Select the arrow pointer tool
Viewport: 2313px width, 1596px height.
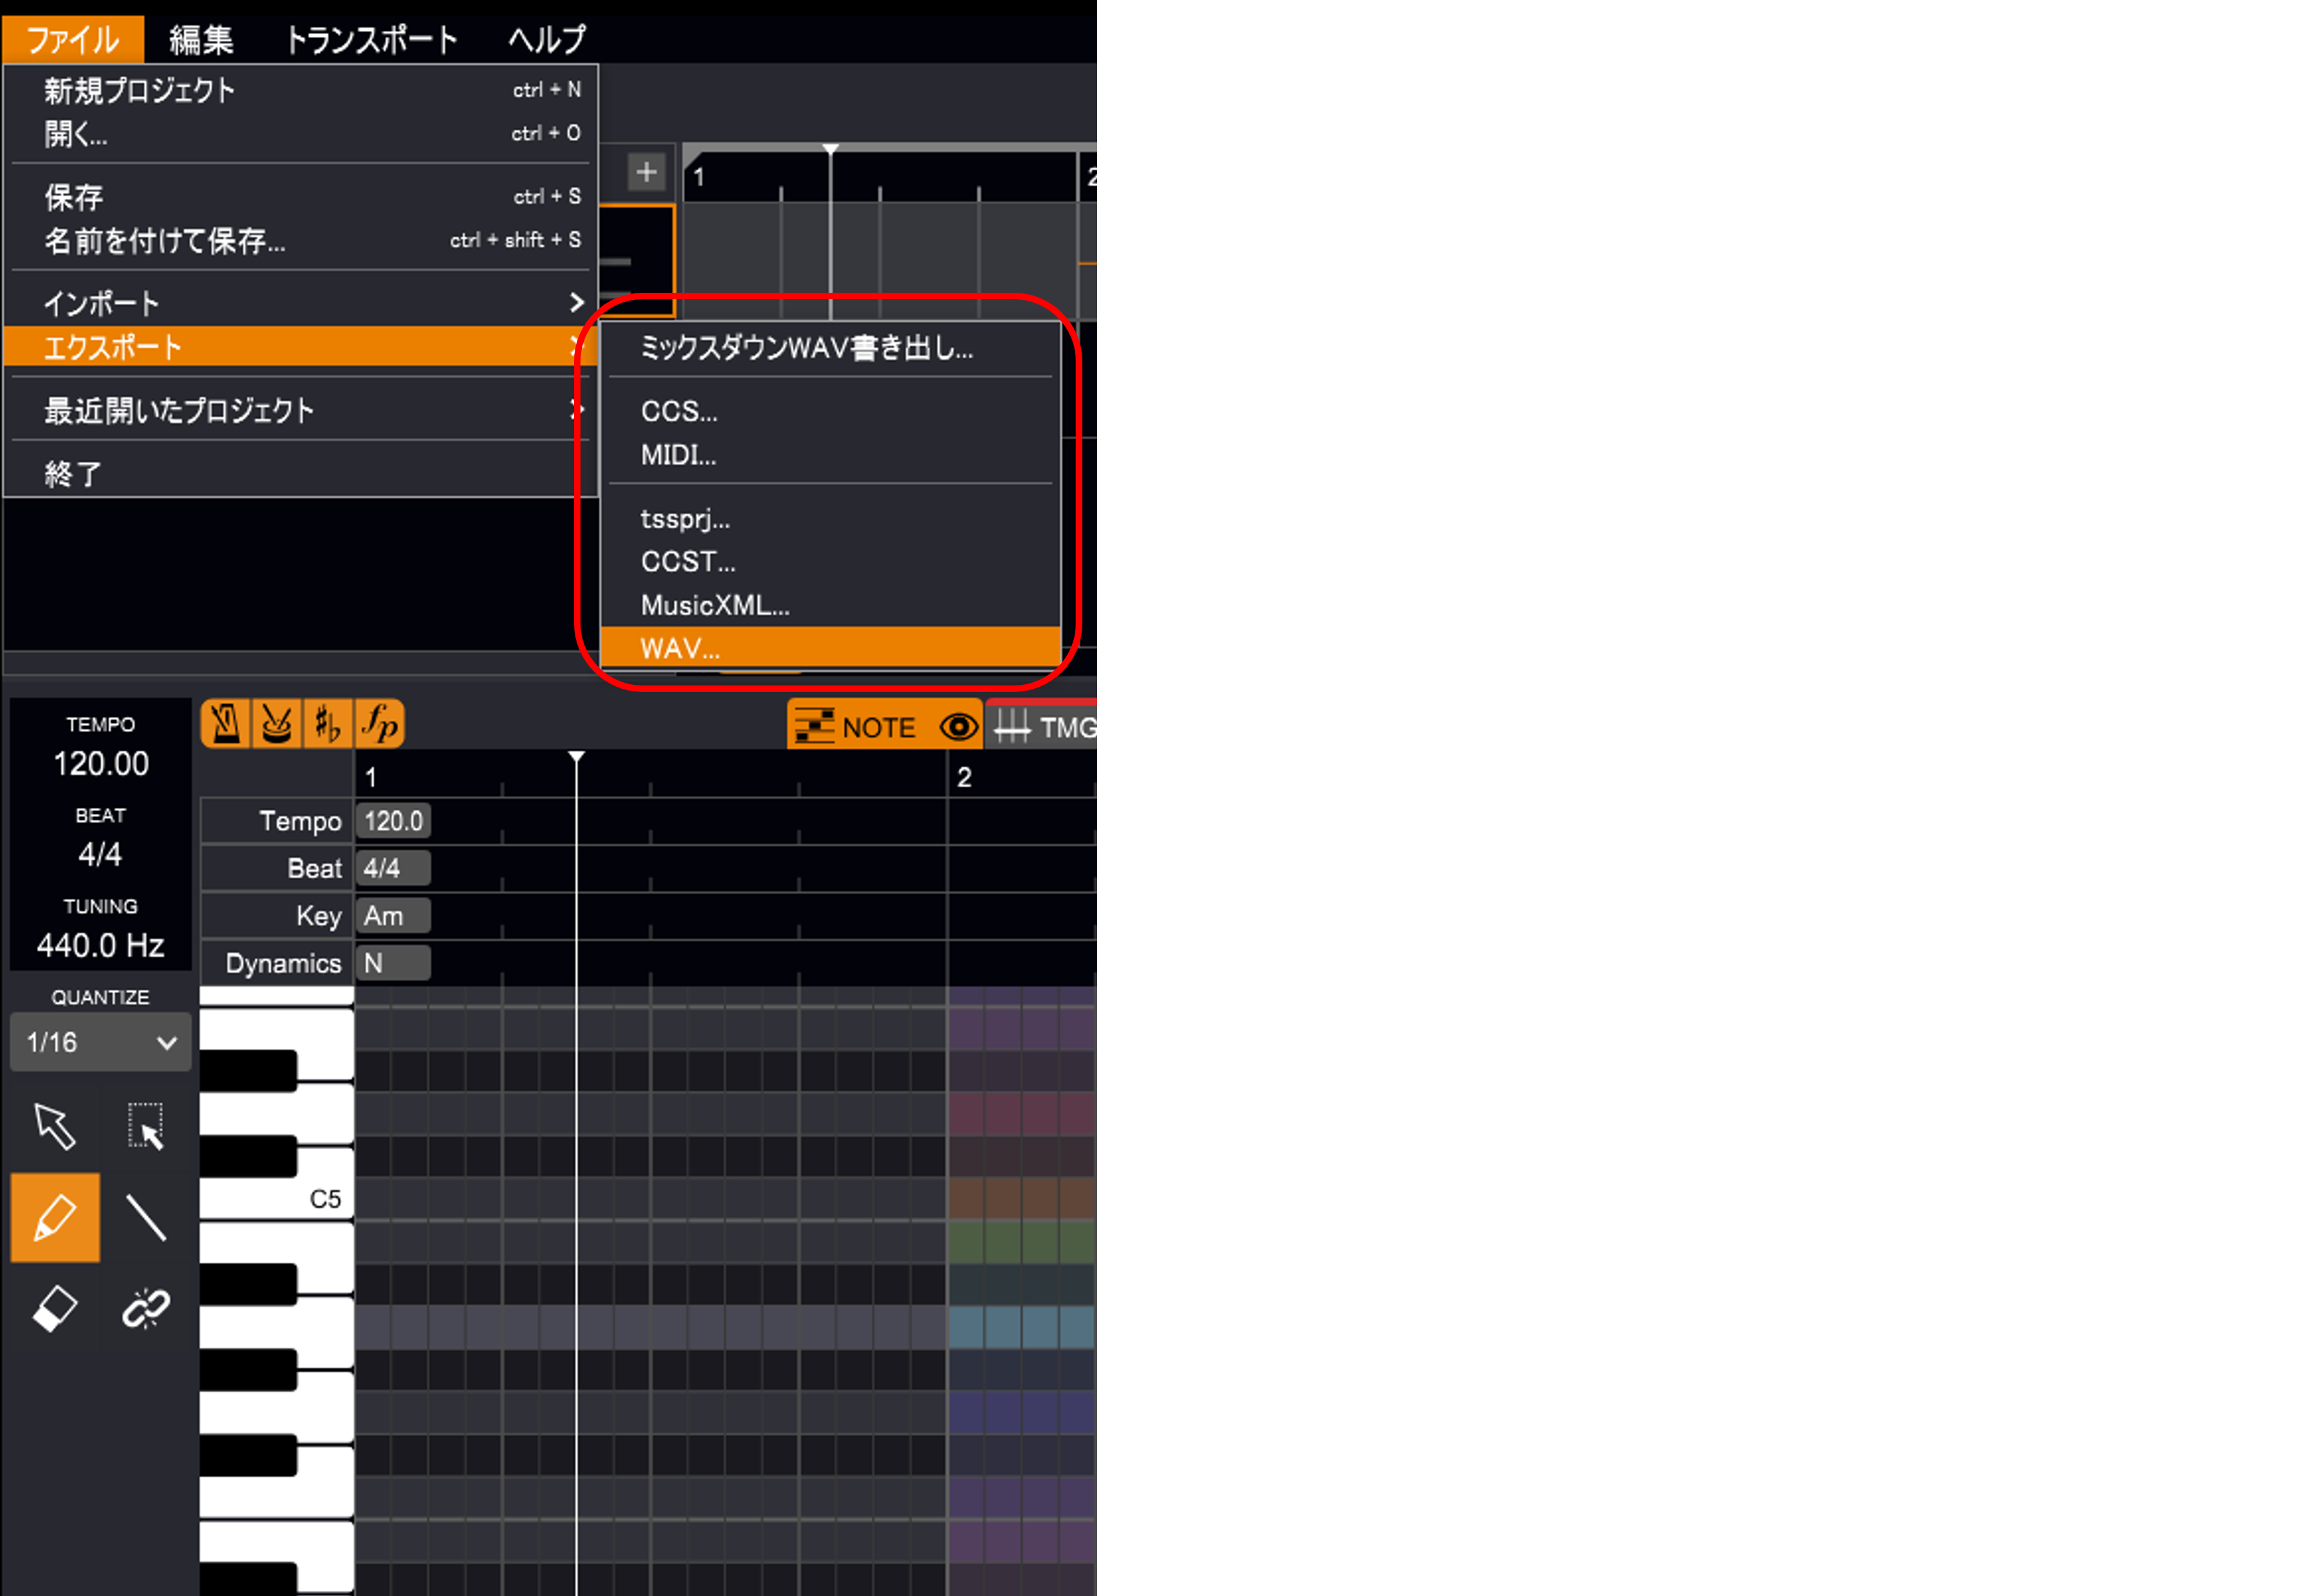55,1127
